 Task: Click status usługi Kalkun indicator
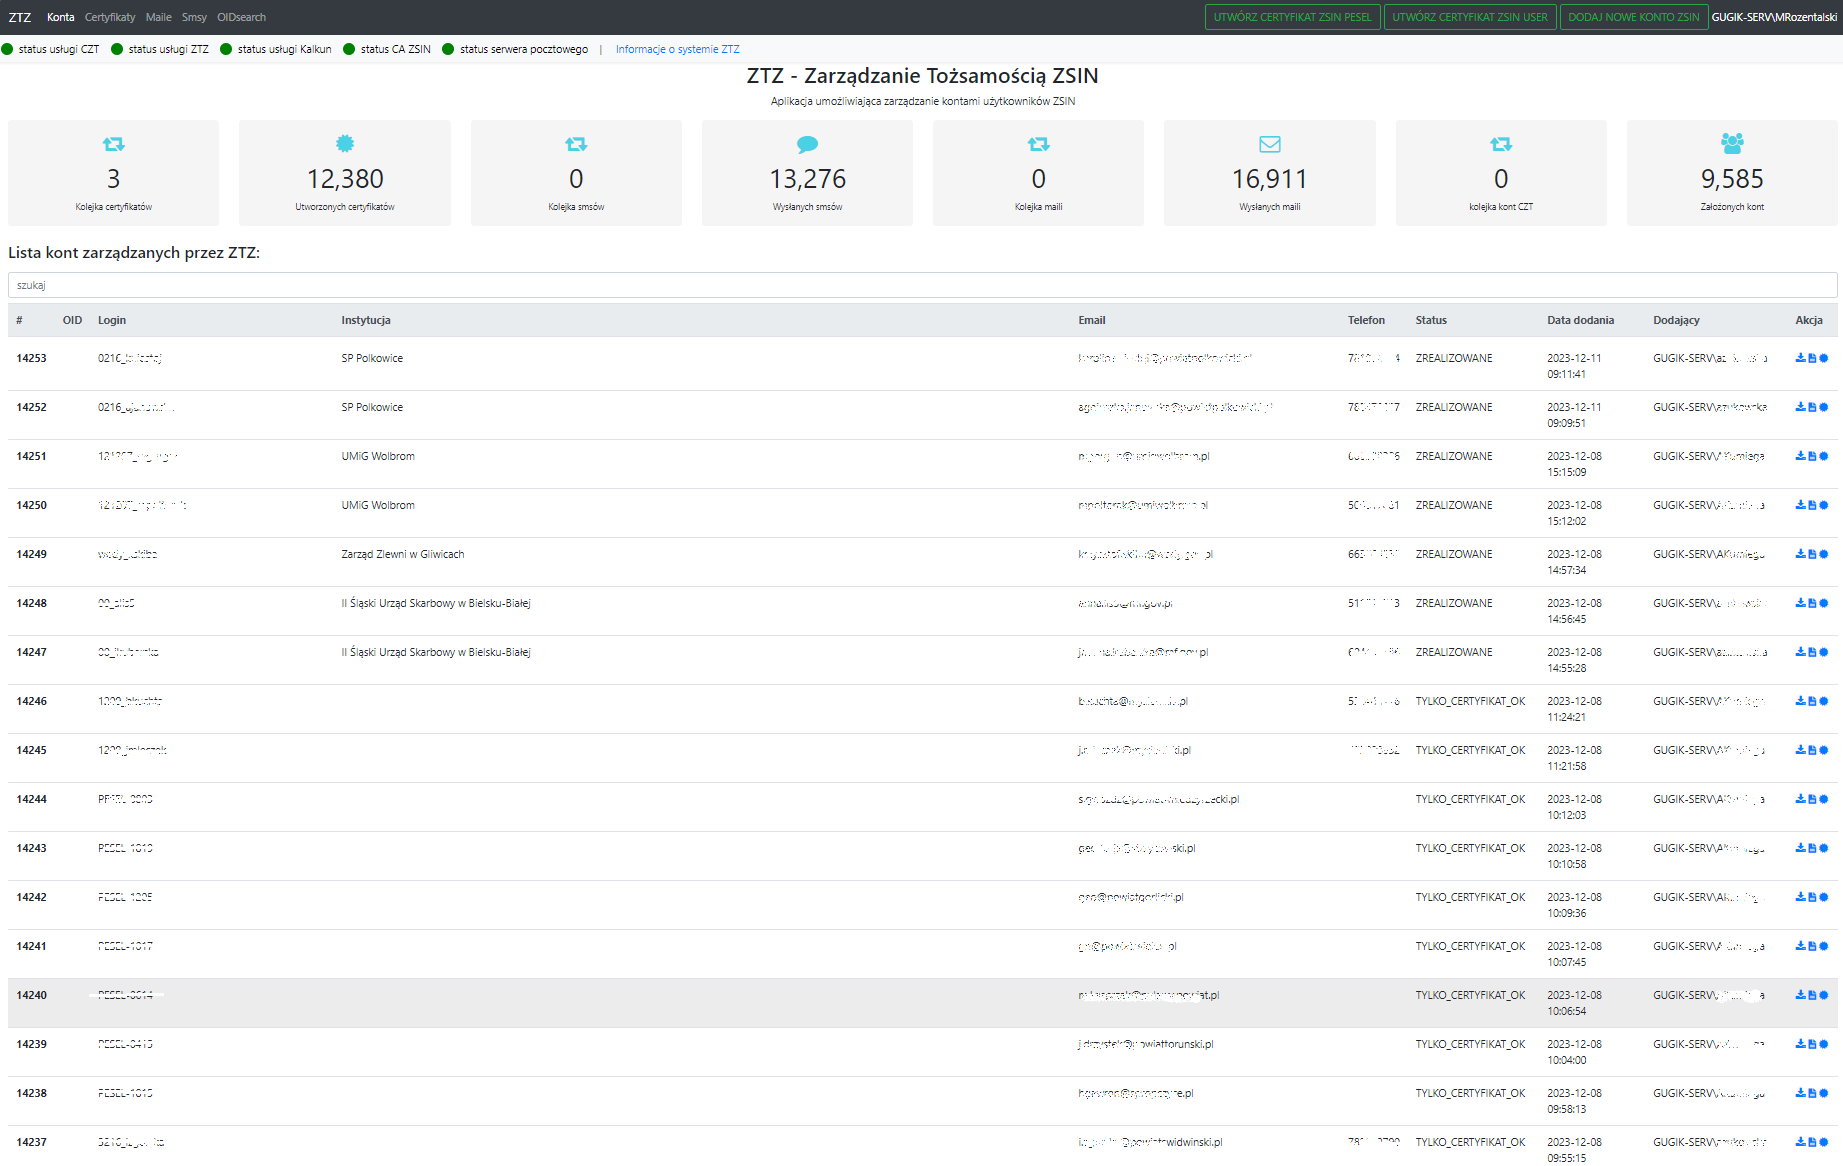(276, 49)
